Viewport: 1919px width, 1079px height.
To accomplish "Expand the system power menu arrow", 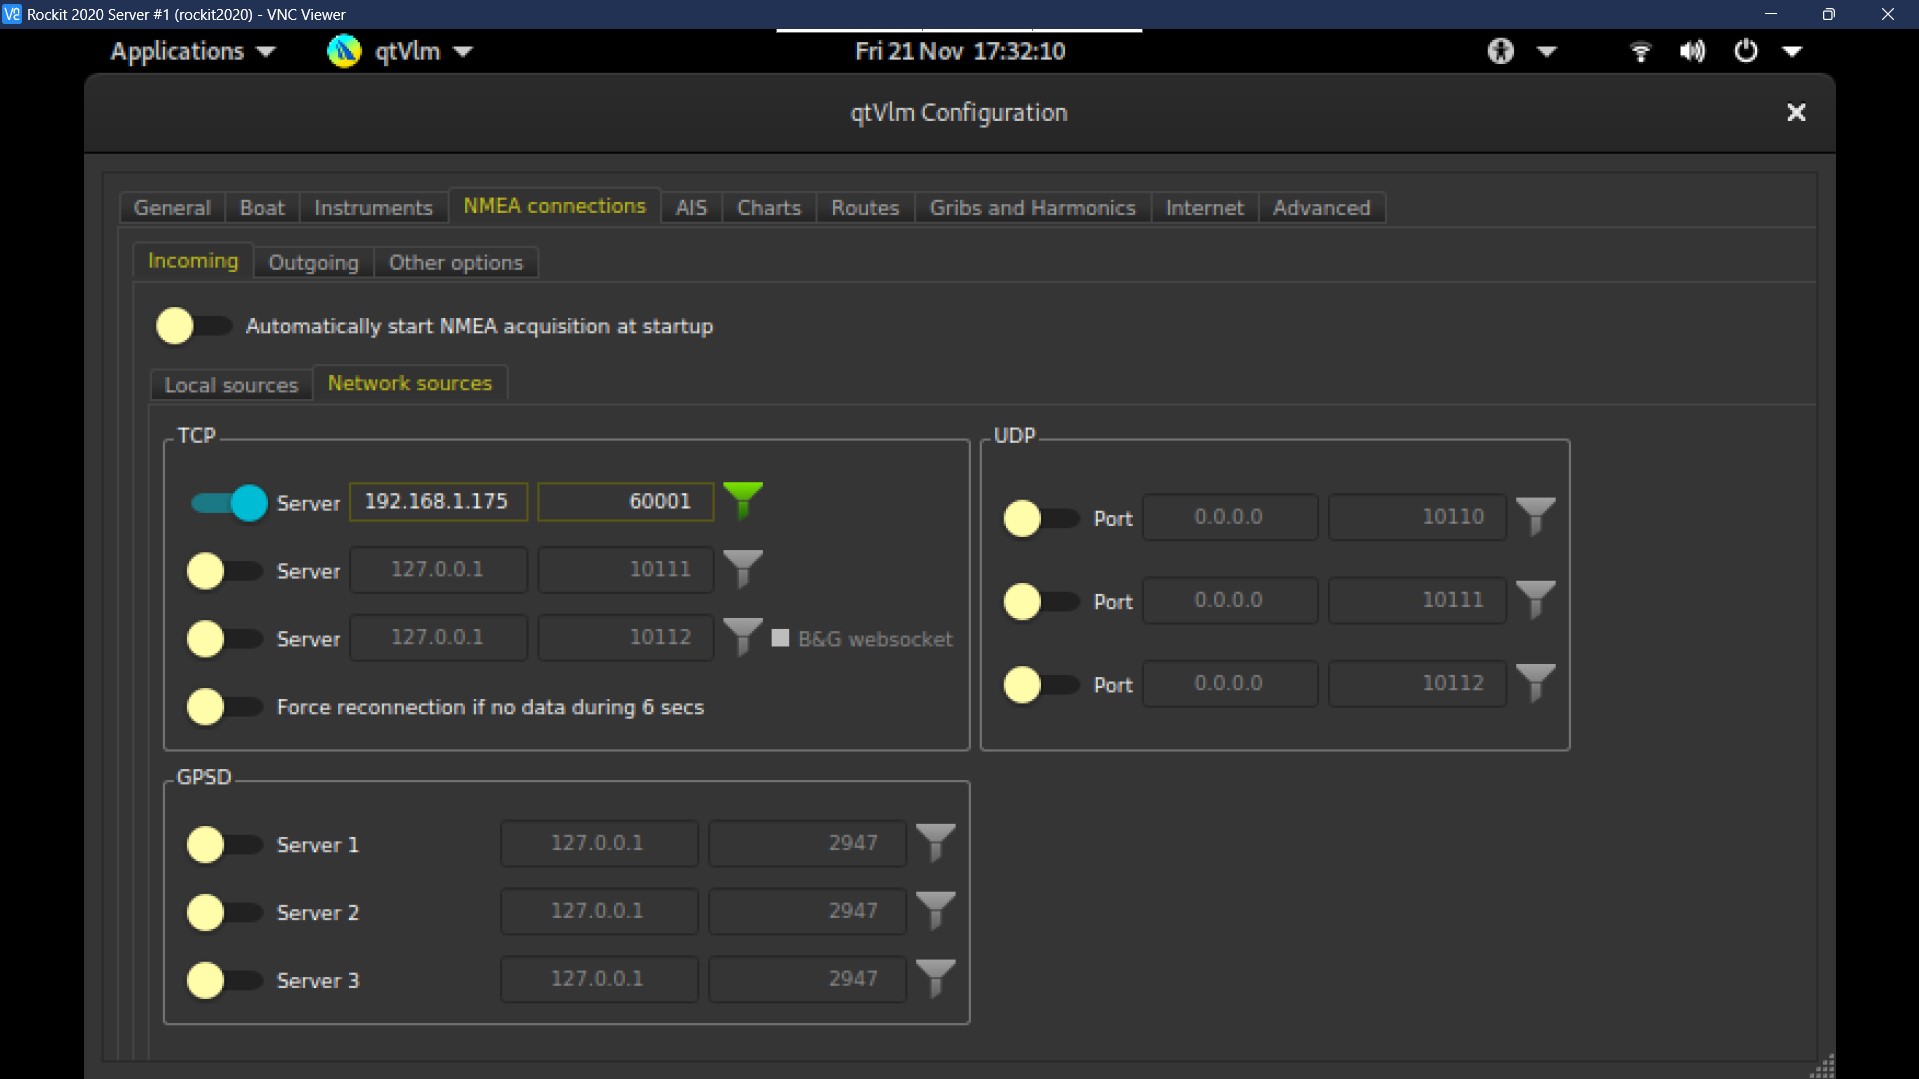I will coord(1792,51).
